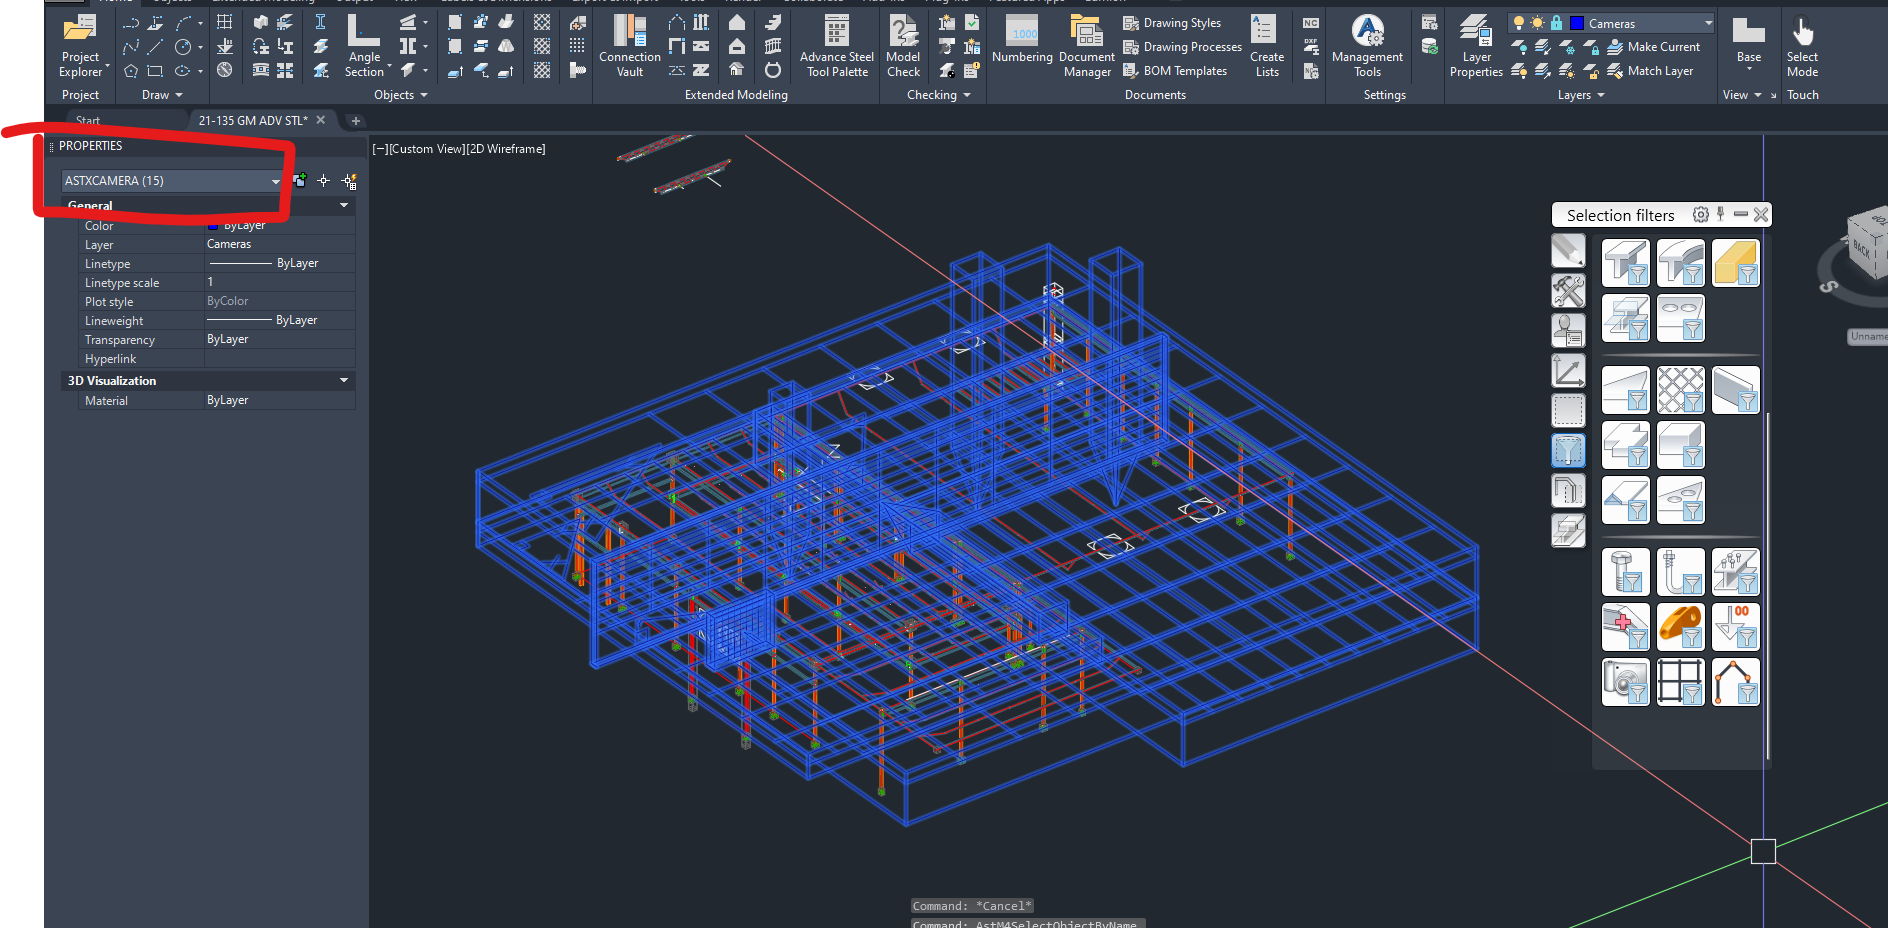Open the ASTXCAMERA selection dropdown in Properties
The width and height of the screenshot is (1888, 928).
(276, 181)
